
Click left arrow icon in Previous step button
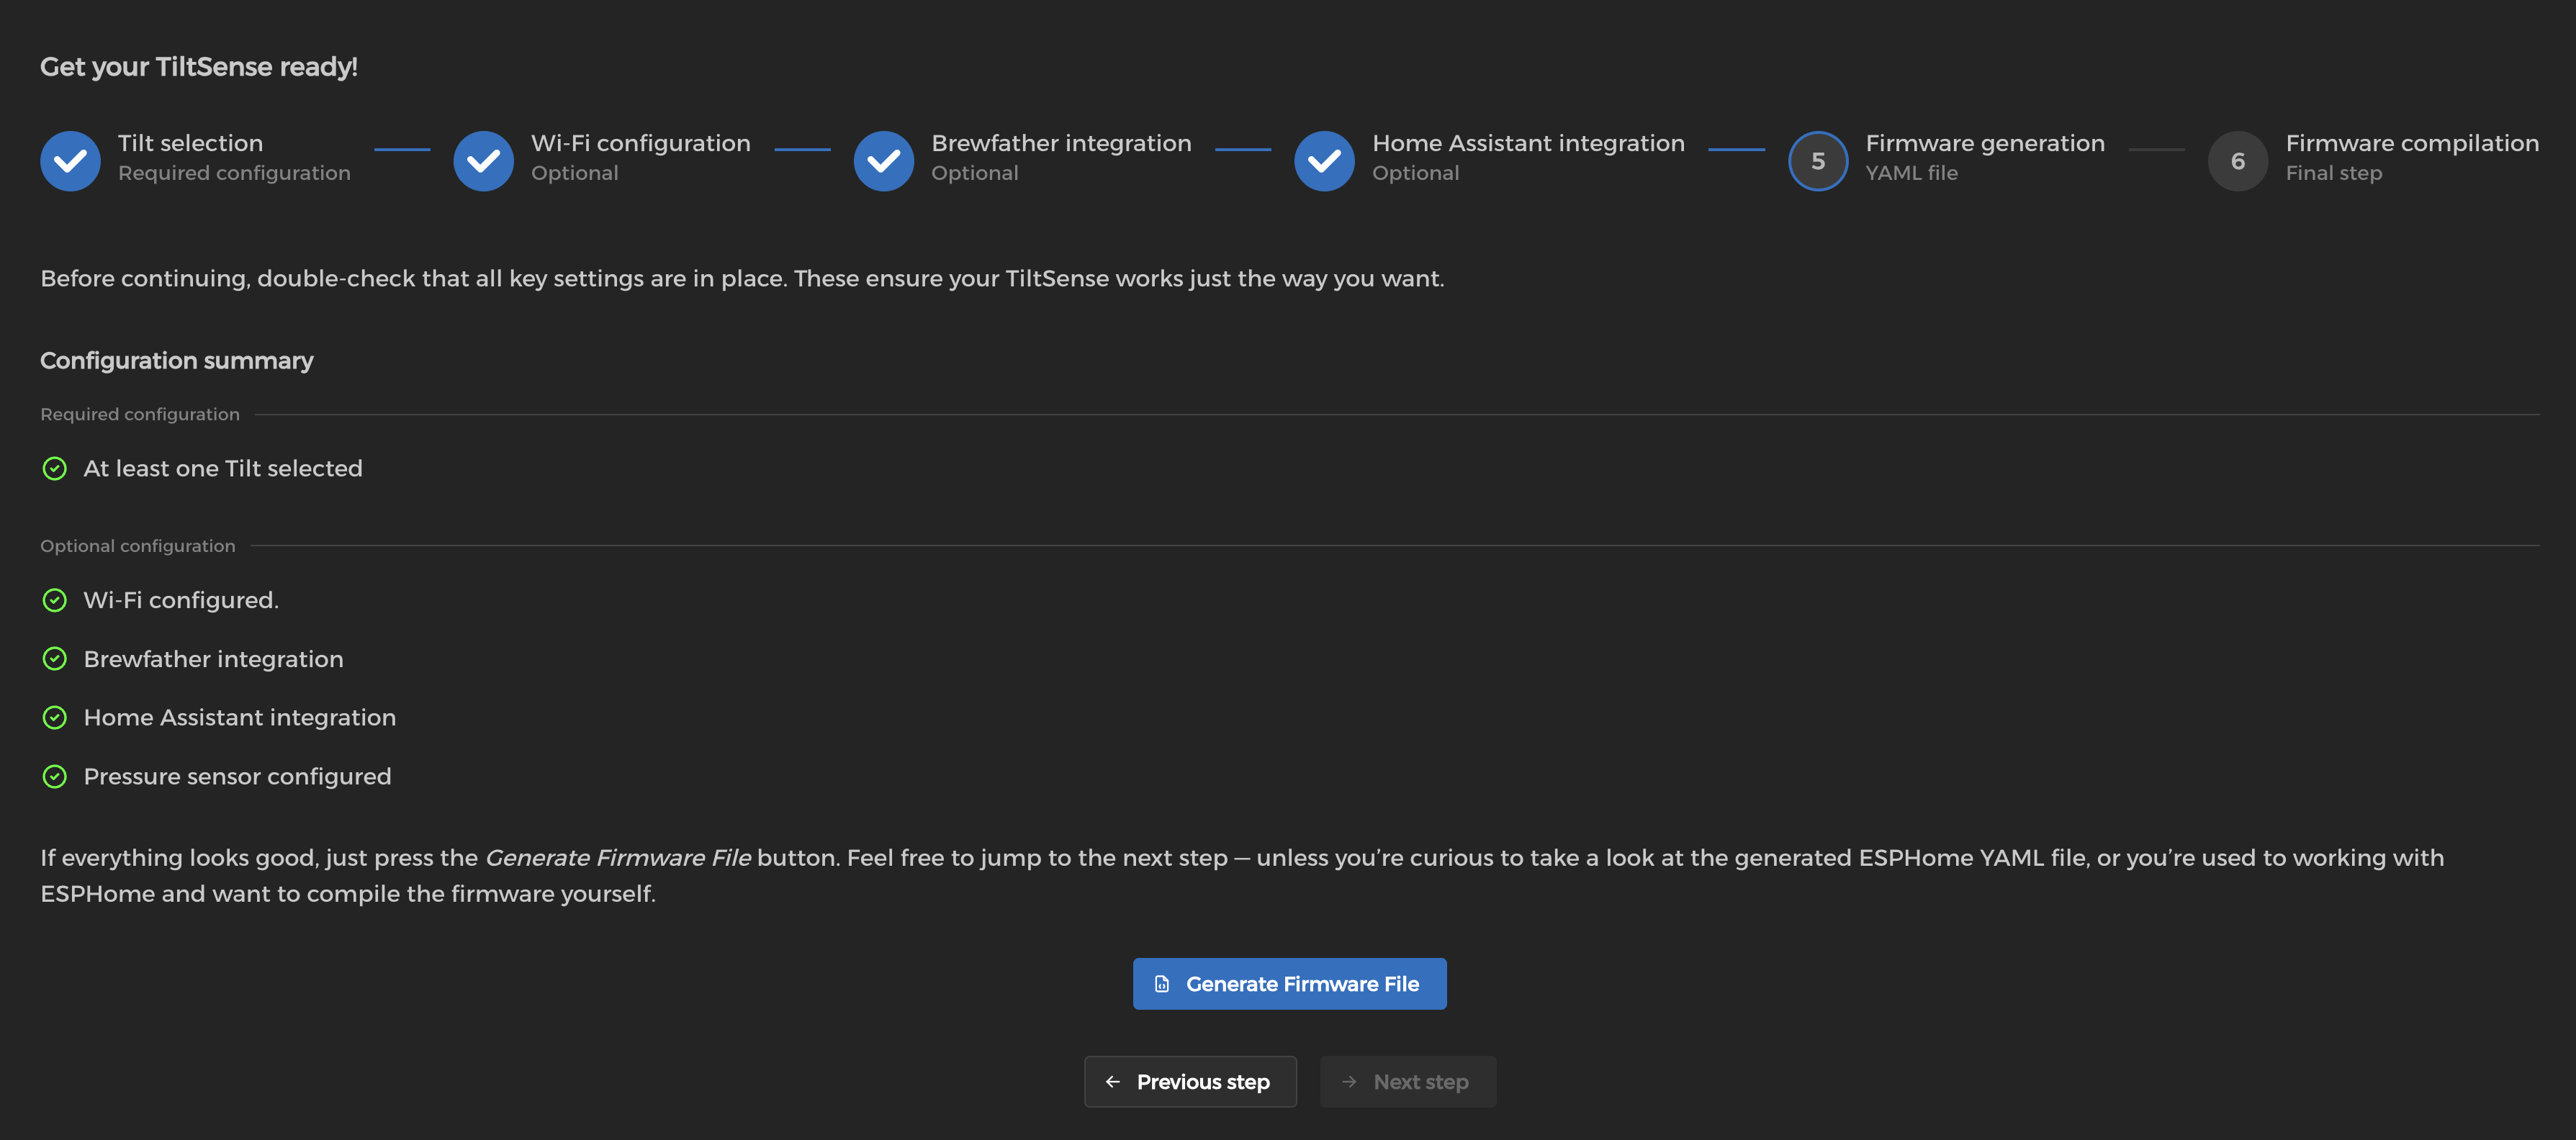tap(1113, 1082)
